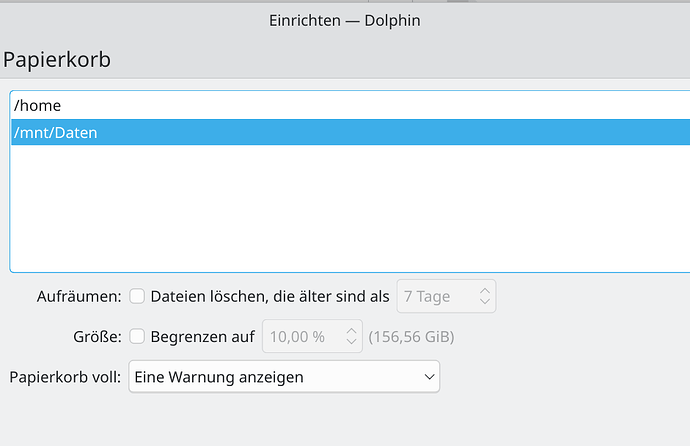Image resolution: width=690 pixels, height=446 pixels.
Task: Increase days with the "7 Tage" up arrow
Action: [x=484, y=290]
